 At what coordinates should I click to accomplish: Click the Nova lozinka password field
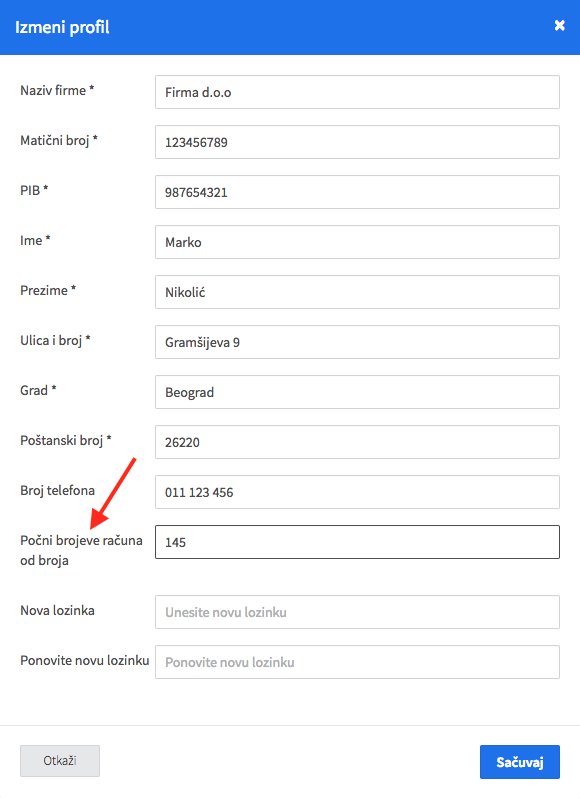[x=357, y=612]
